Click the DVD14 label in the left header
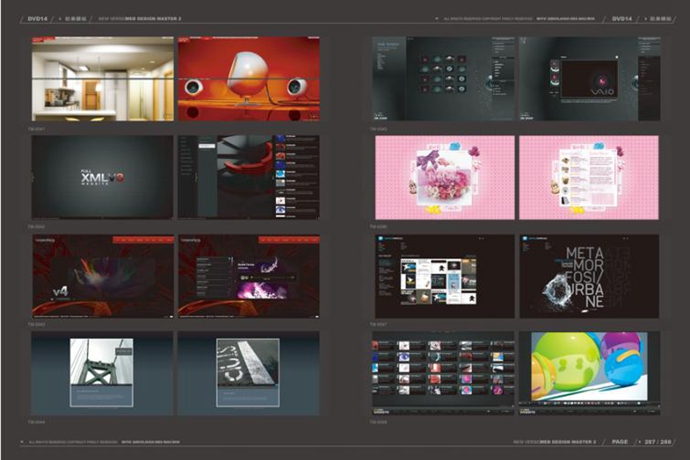 (x=37, y=19)
